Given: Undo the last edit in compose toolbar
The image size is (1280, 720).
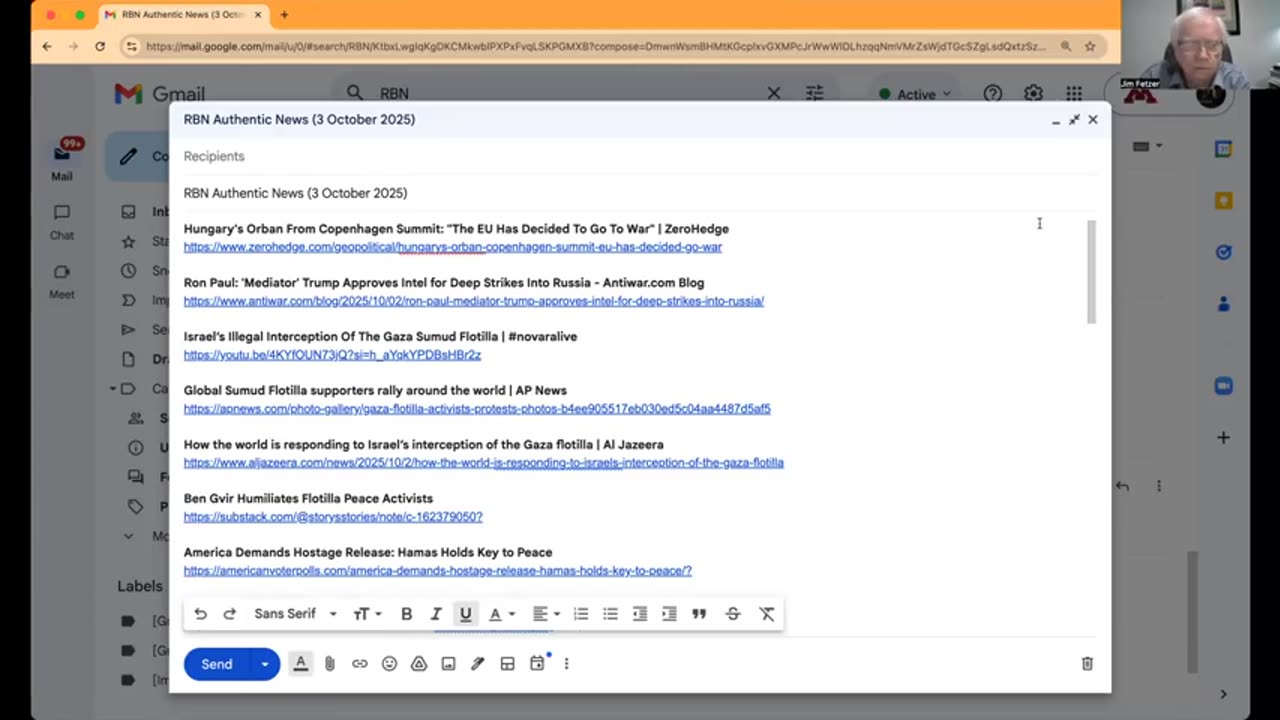Looking at the screenshot, I should click(x=201, y=614).
